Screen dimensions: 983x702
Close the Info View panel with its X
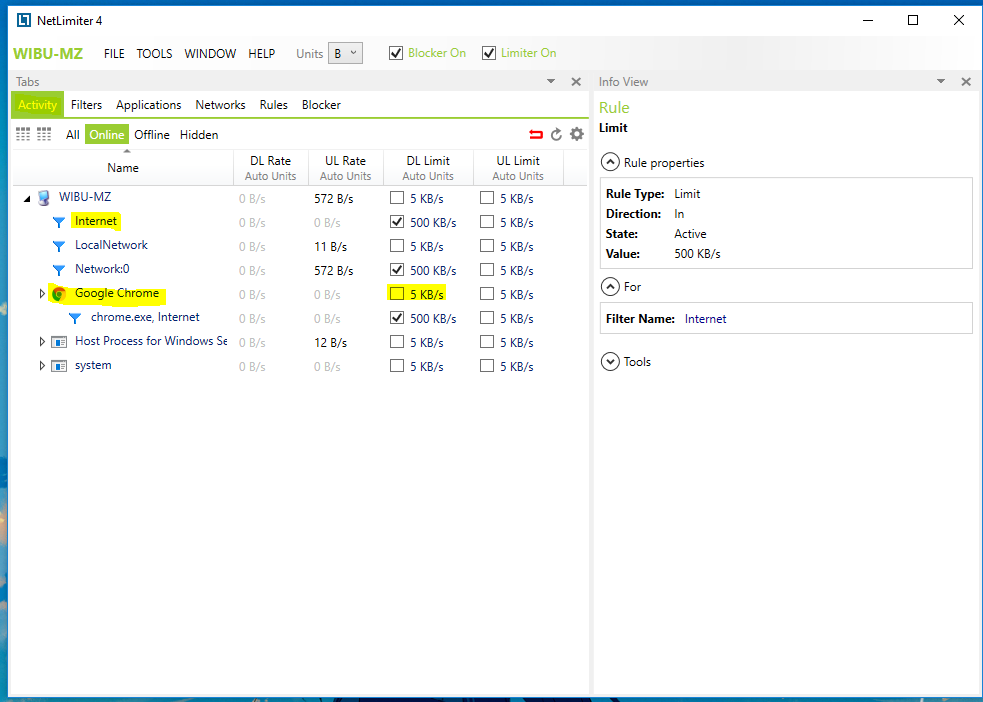pos(966,81)
